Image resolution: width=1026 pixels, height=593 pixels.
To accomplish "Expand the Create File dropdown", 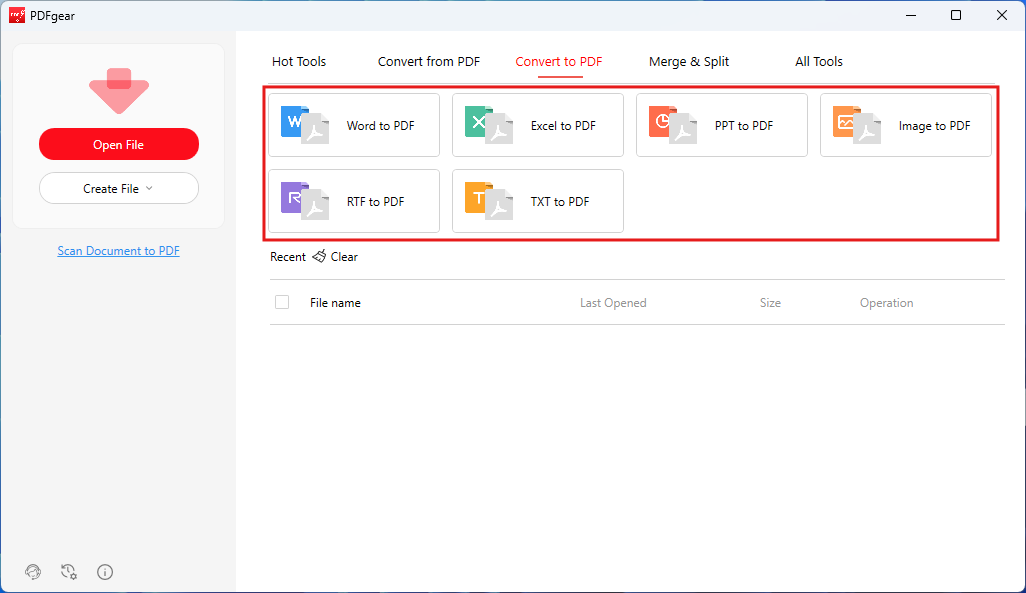I will tap(118, 189).
